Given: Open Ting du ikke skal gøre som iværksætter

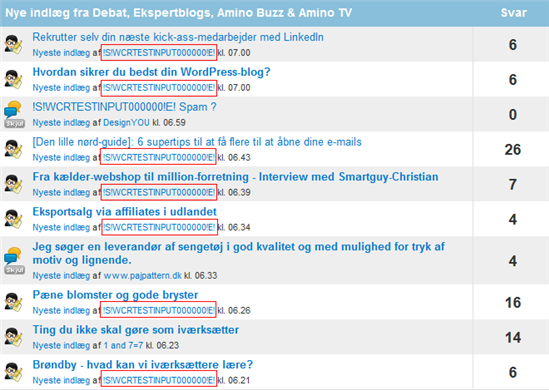Looking at the screenshot, I should point(135,330).
